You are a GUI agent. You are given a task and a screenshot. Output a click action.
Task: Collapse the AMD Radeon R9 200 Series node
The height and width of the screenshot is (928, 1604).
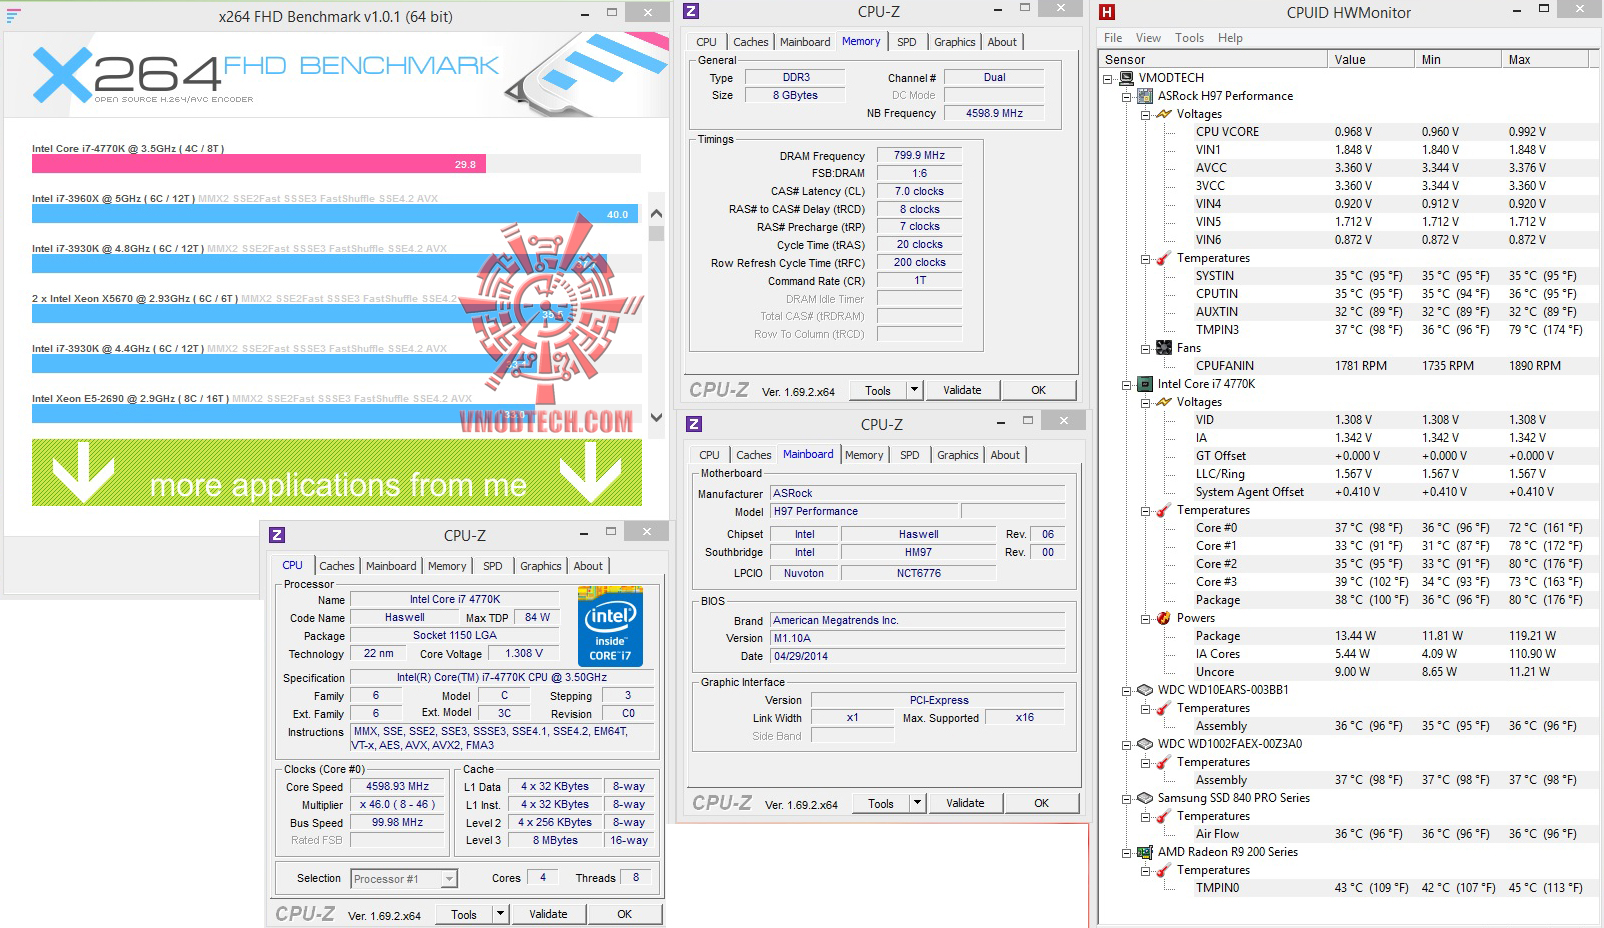pyautogui.click(x=1127, y=852)
